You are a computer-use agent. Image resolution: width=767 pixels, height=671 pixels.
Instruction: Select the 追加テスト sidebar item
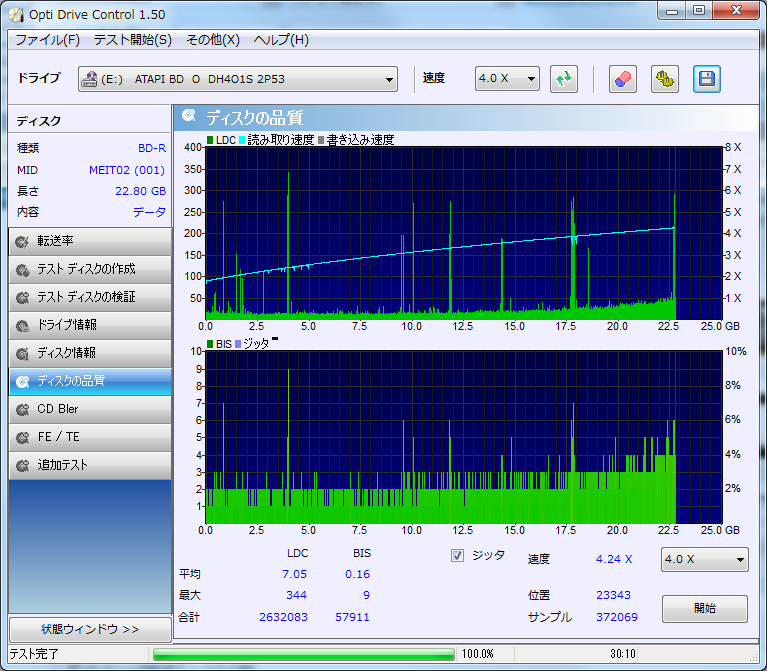click(90, 465)
